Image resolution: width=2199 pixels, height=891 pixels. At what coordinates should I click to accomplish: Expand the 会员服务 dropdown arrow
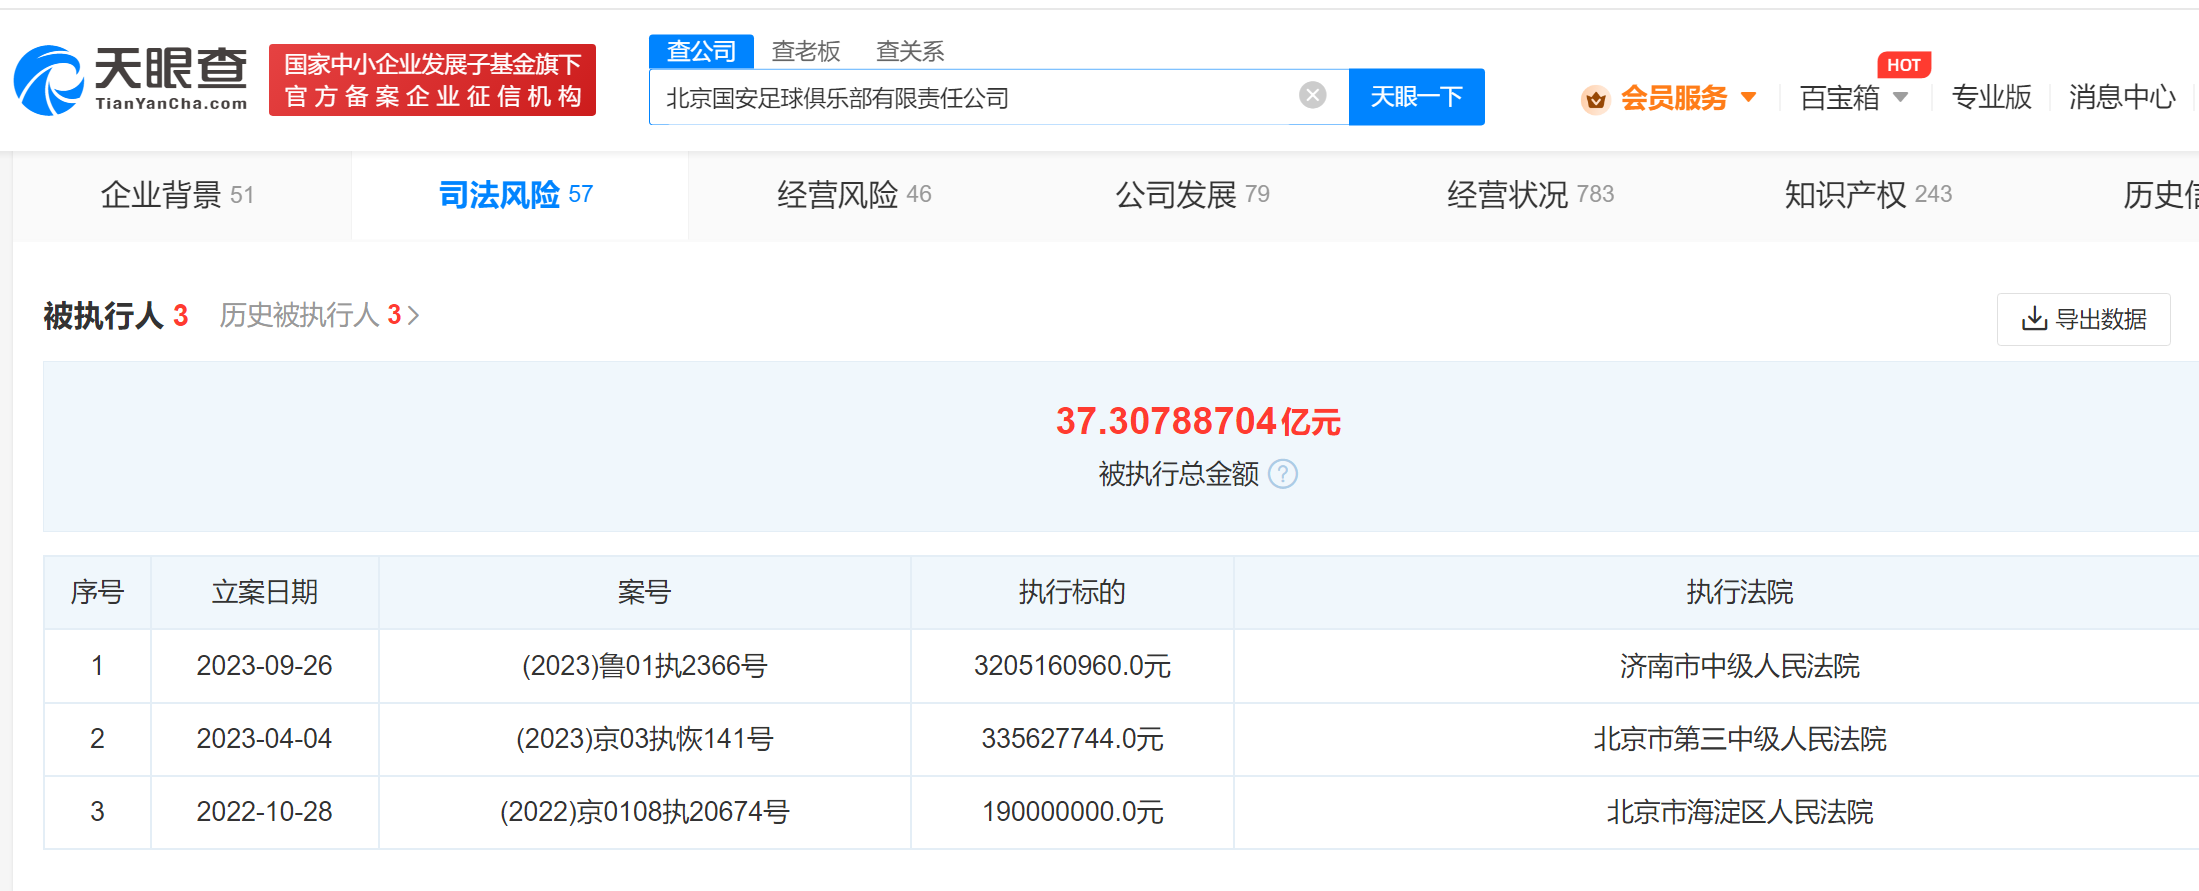click(x=1749, y=97)
